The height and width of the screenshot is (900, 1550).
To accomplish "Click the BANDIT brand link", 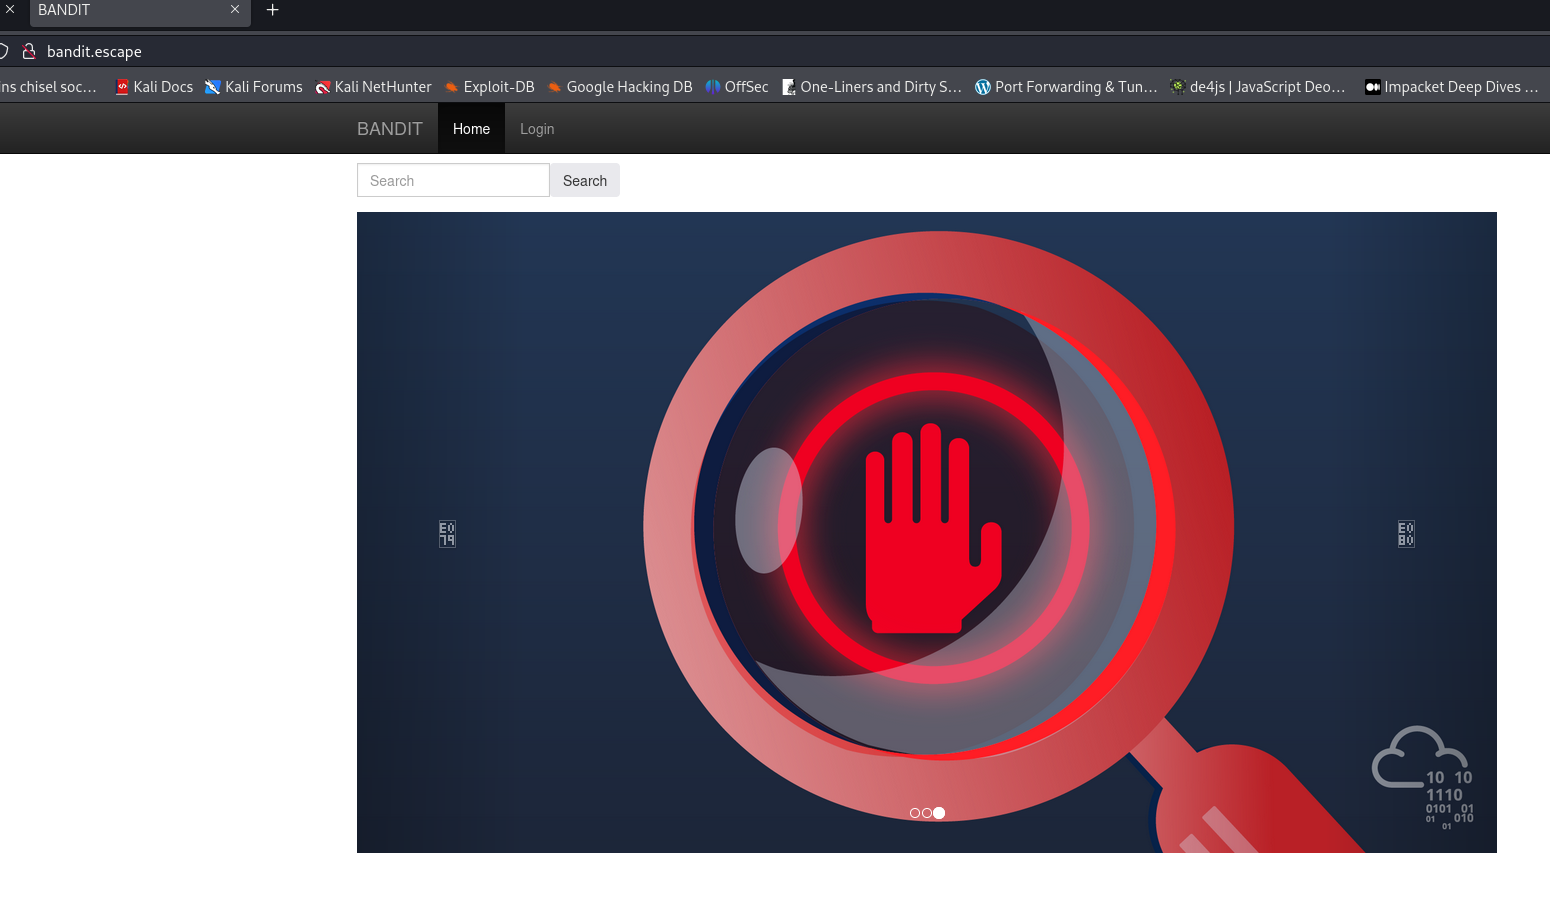I will (x=390, y=129).
